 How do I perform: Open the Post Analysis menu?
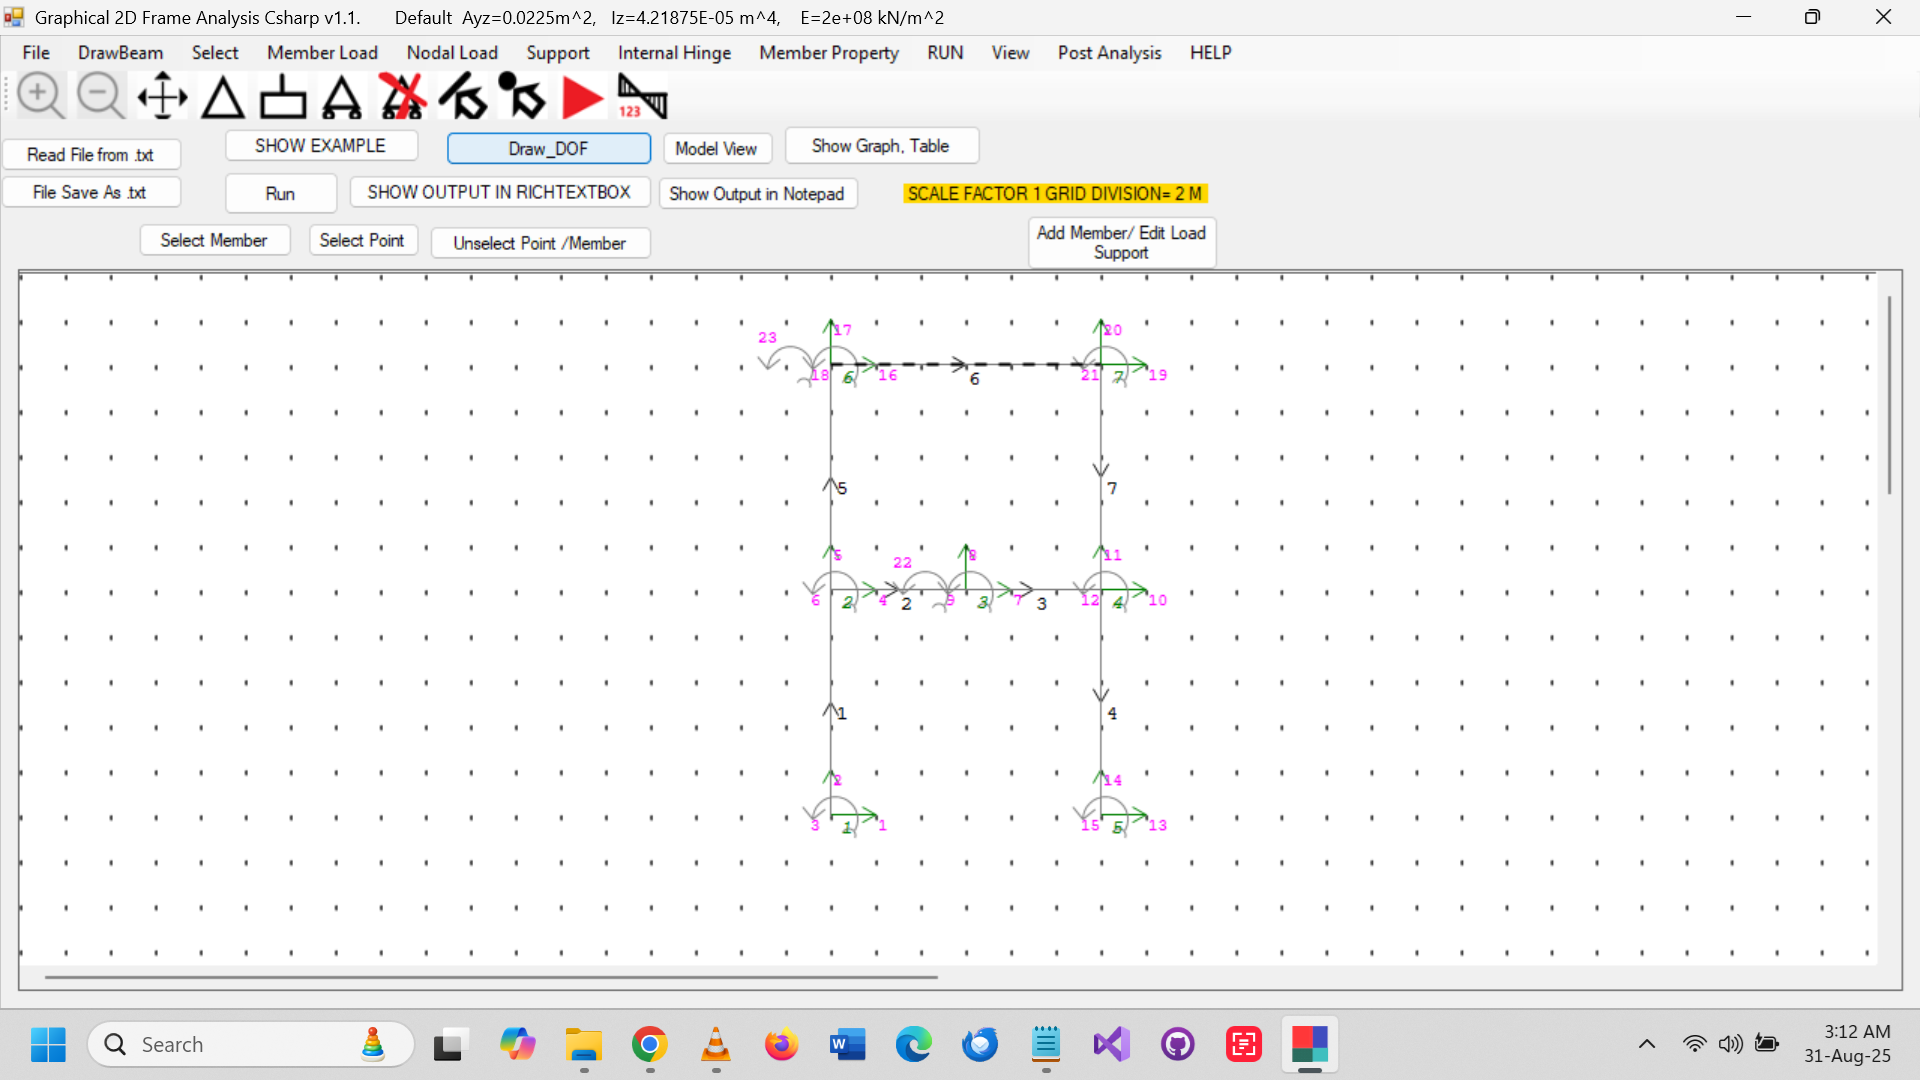pos(1109,53)
